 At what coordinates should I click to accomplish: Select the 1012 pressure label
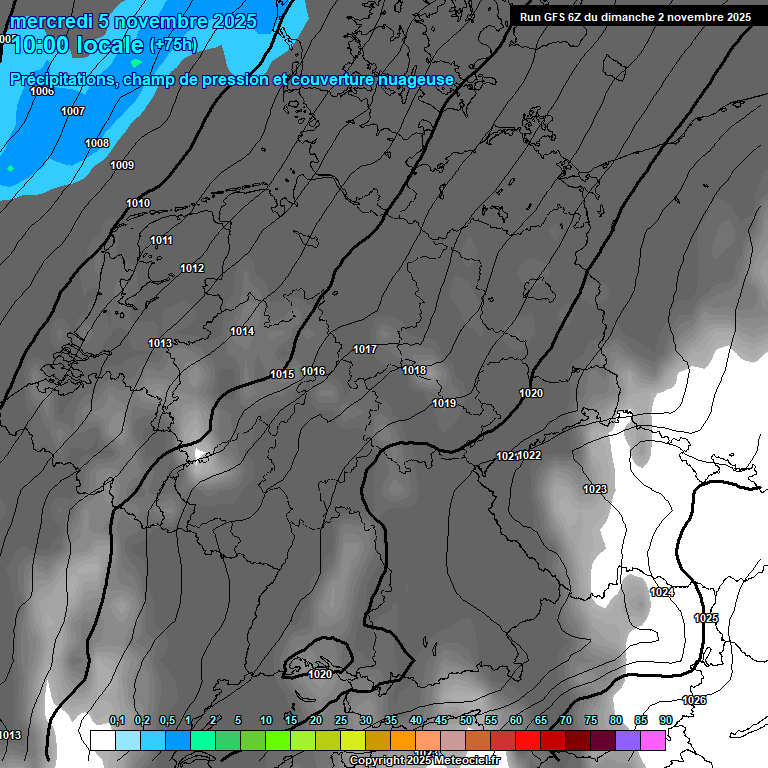coord(192,268)
